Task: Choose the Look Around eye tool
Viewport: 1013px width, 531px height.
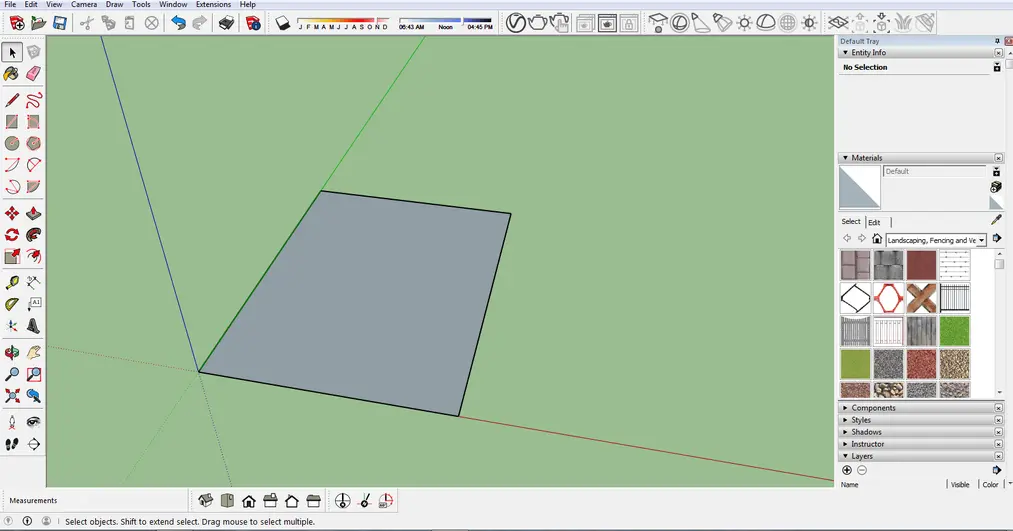Action: coord(34,422)
